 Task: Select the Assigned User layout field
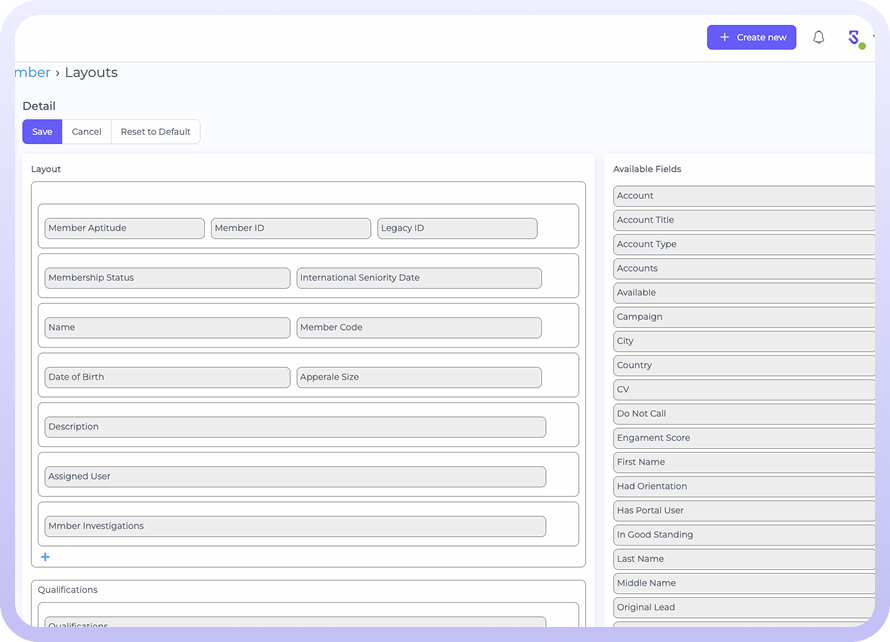coord(295,477)
